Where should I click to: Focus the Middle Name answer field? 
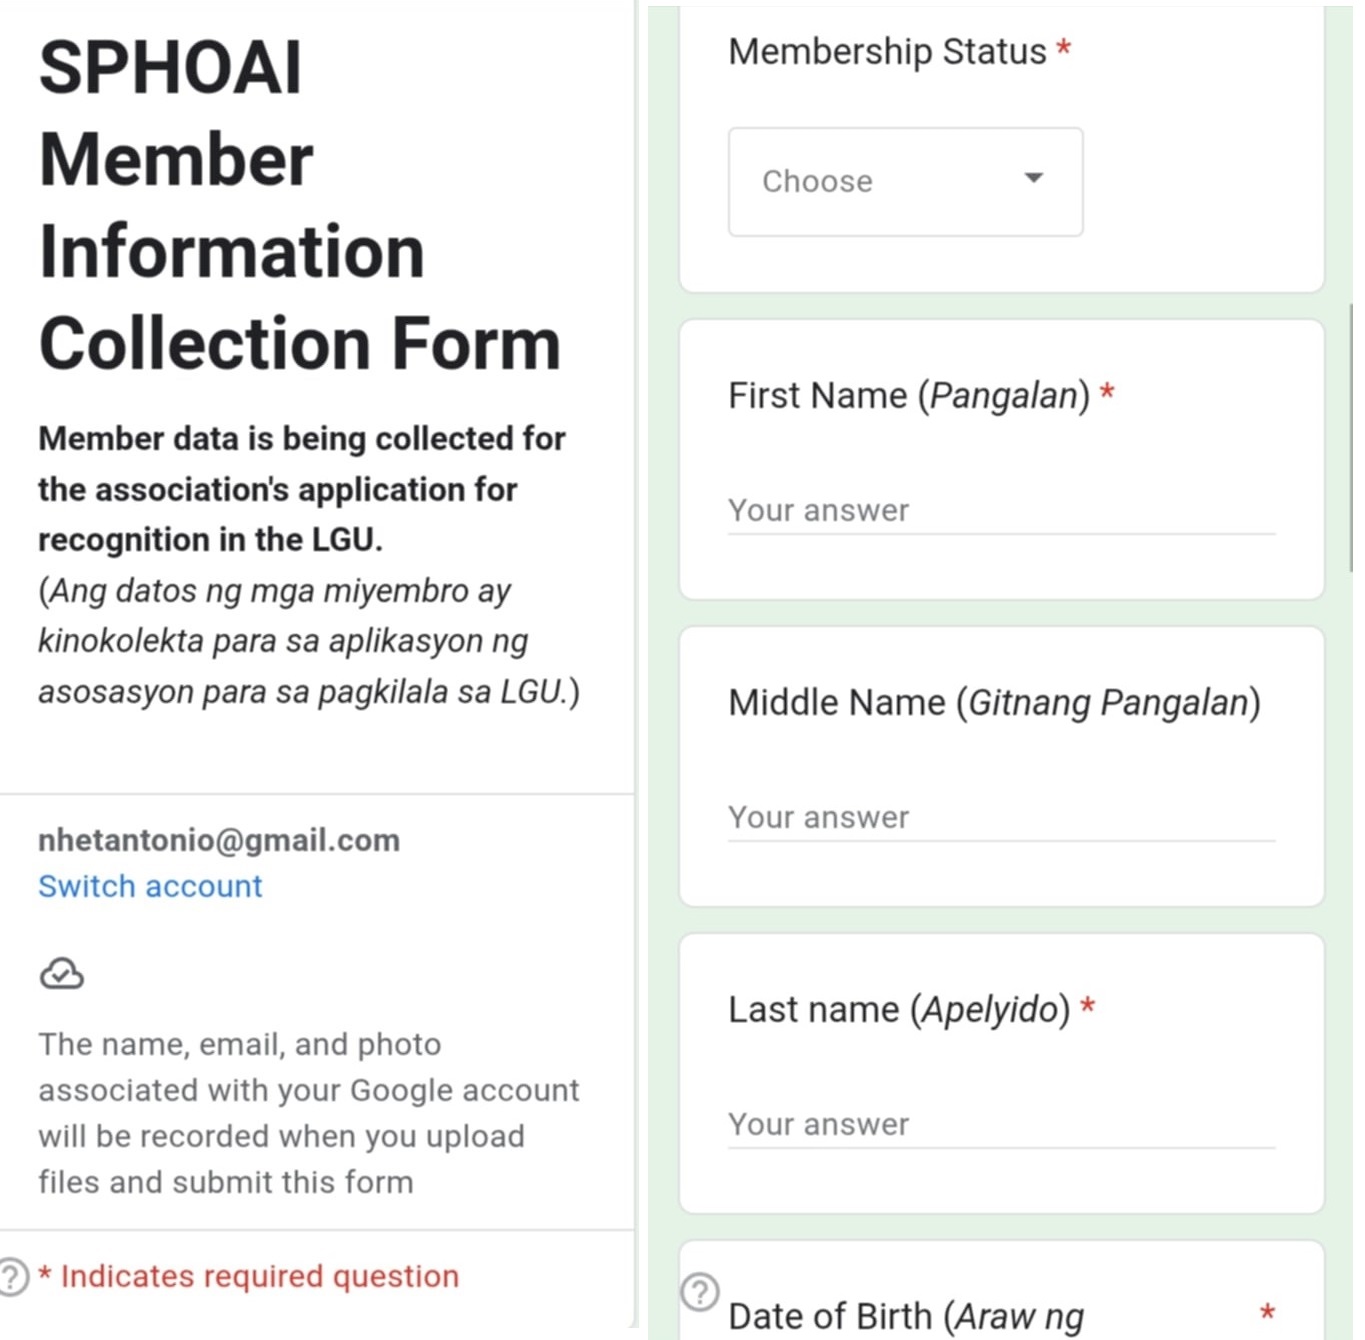[x=1000, y=818]
